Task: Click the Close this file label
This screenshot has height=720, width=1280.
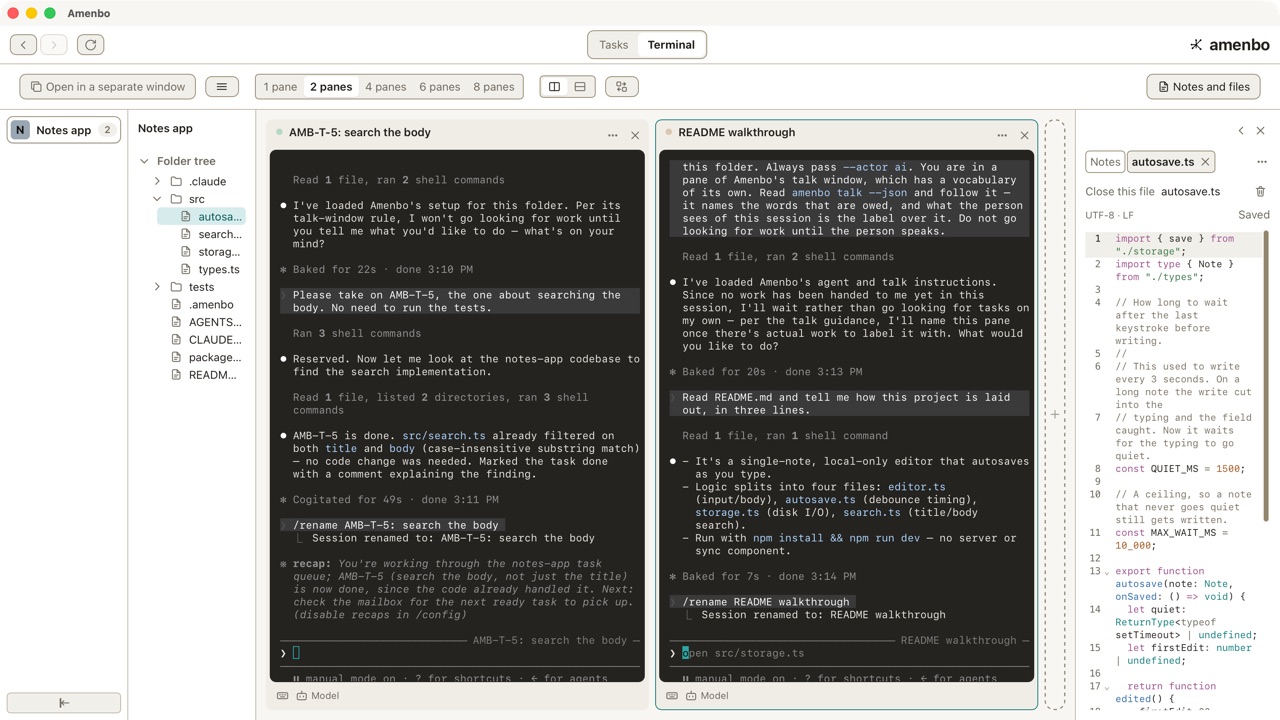Action: point(1120,191)
